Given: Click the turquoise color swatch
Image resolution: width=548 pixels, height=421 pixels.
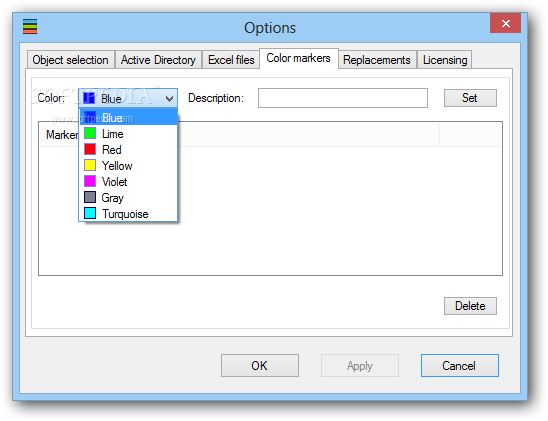Looking at the screenshot, I should (x=90, y=213).
